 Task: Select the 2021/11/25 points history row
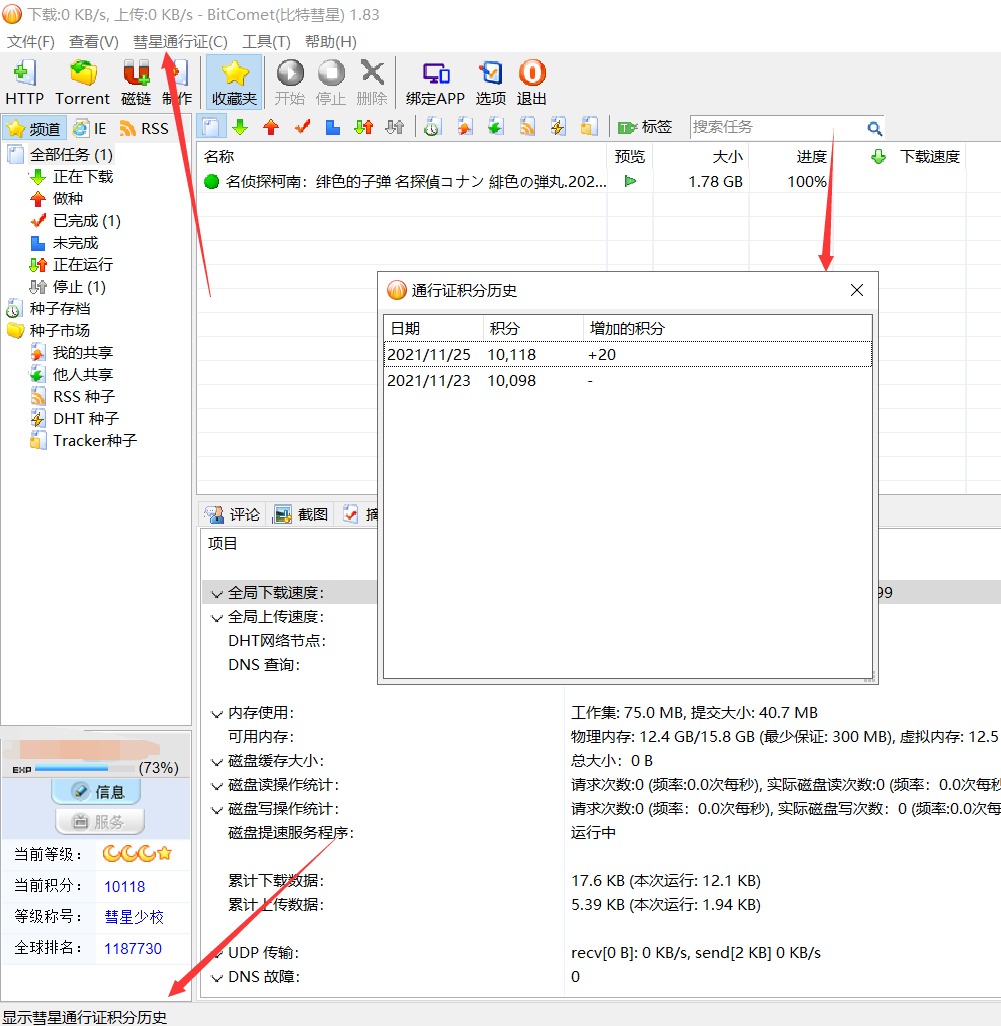point(627,355)
